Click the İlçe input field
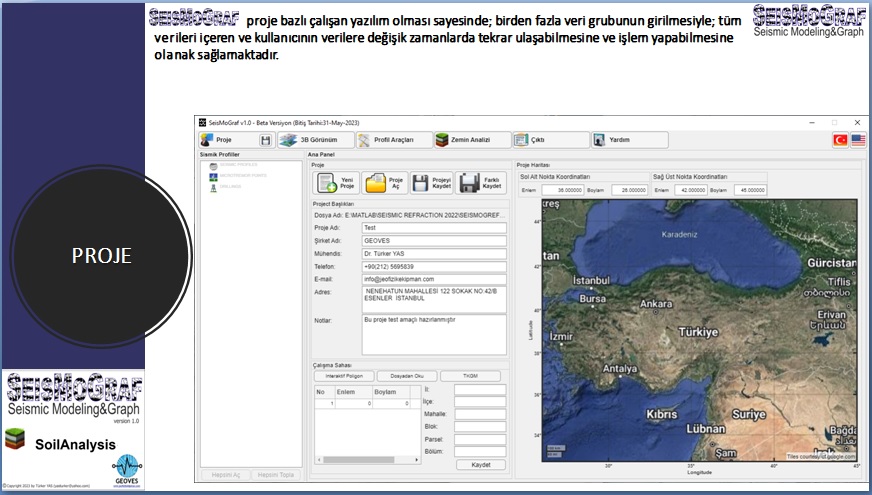Image resolution: width=872 pixels, height=495 pixels. [x=480, y=402]
